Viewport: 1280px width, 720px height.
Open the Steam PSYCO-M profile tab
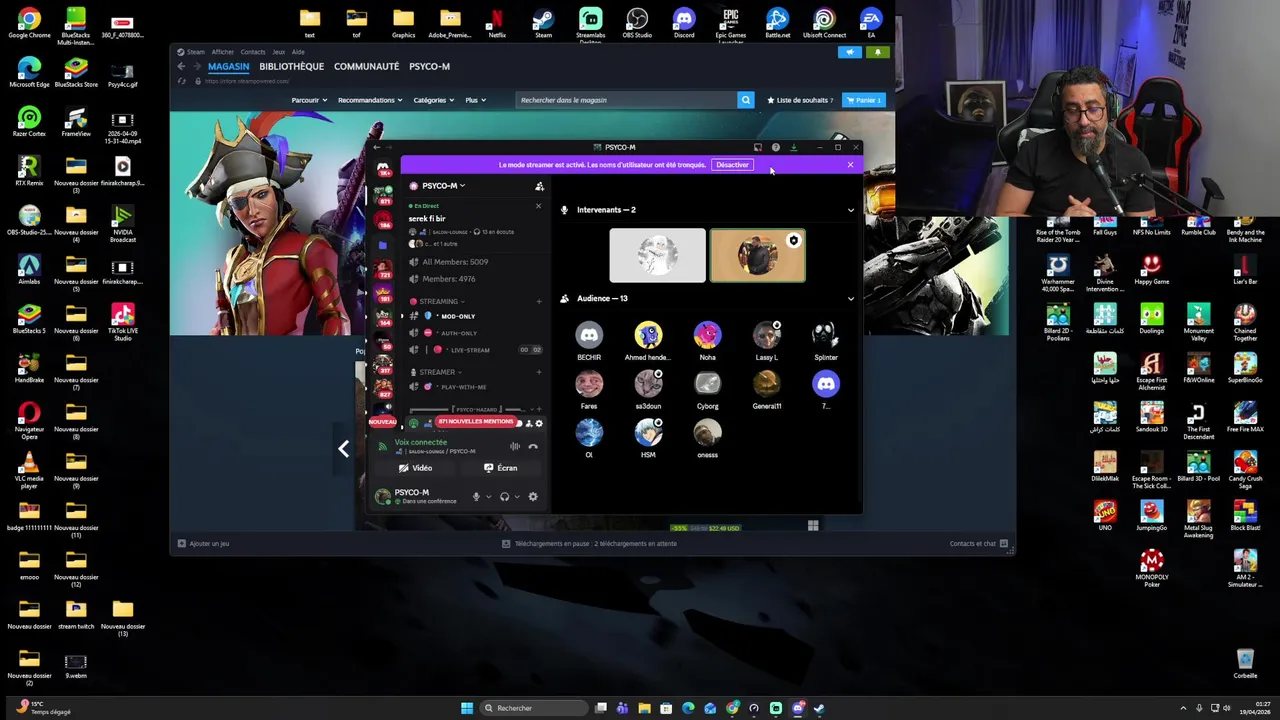429,67
